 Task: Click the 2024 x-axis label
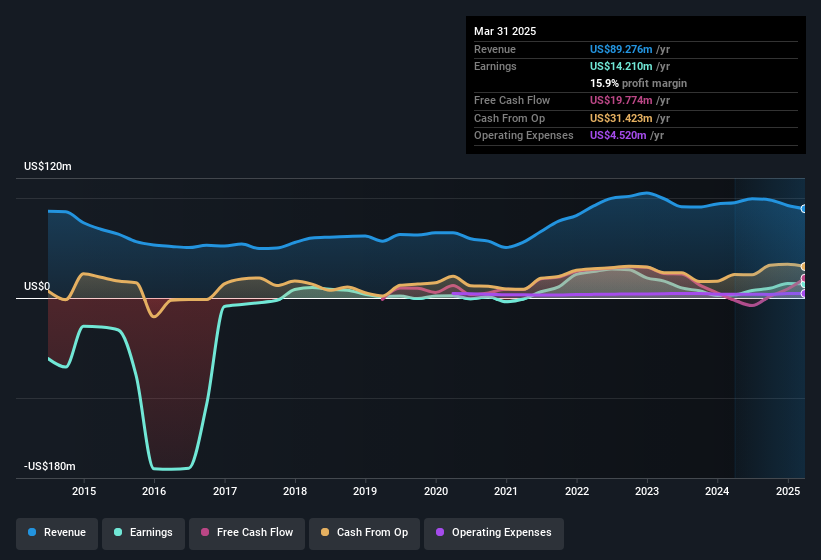pyautogui.click(x=717, y=491)
